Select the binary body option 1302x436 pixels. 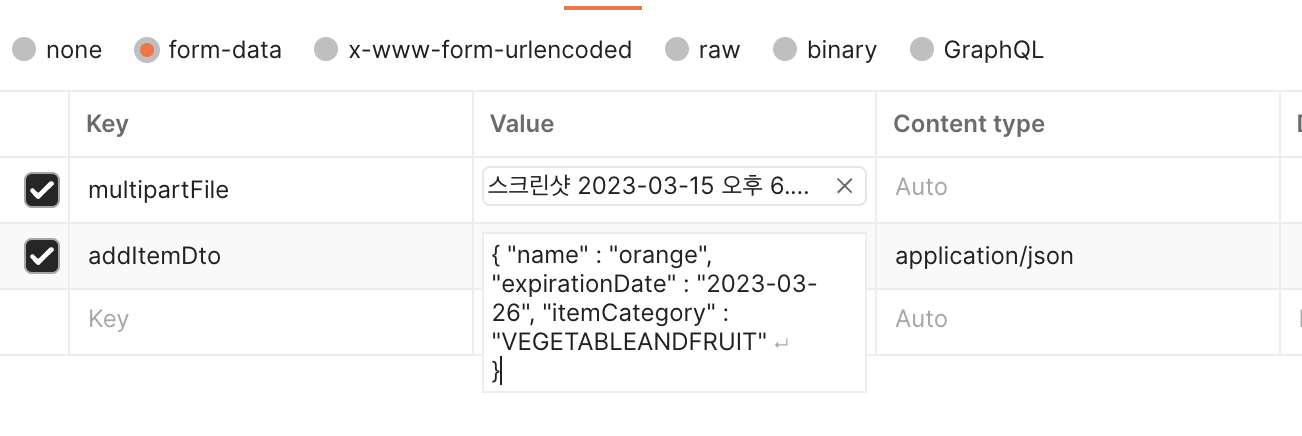[x=785, y=50]
